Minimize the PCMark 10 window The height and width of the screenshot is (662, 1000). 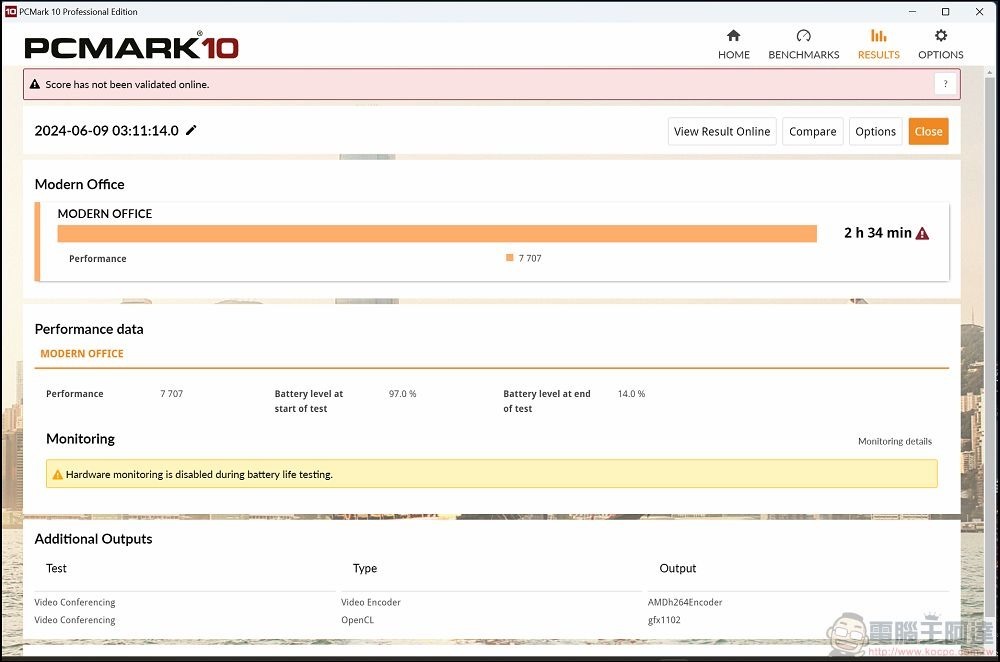pos(913,11)
